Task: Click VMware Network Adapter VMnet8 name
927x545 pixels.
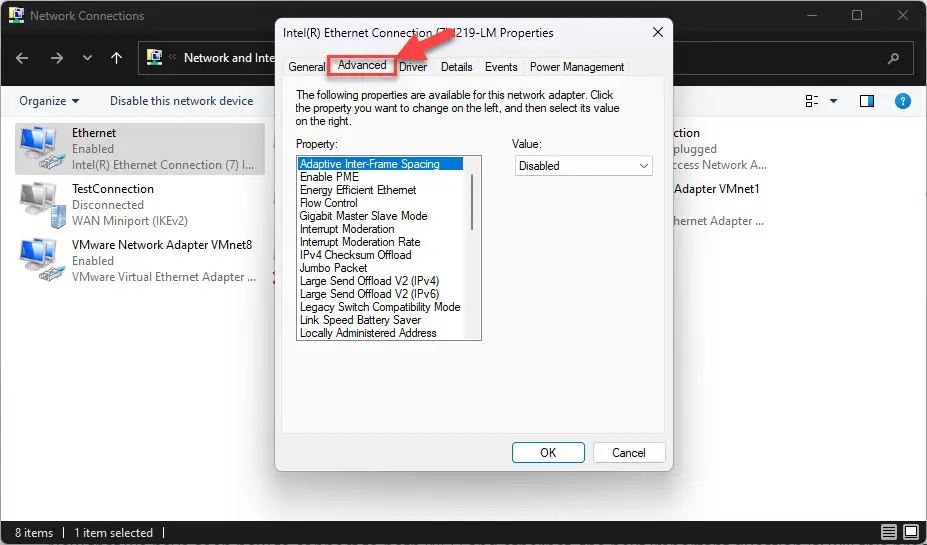Action: point(162,245)
